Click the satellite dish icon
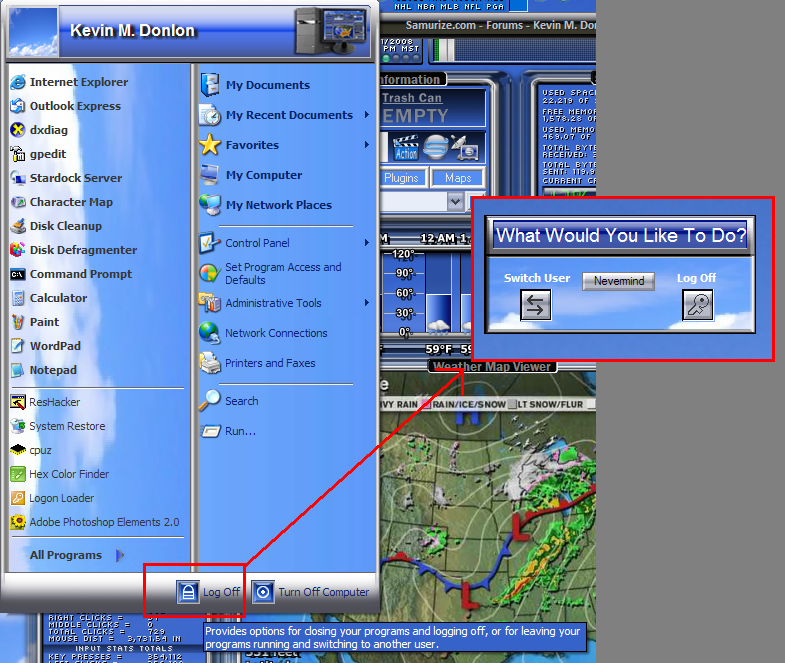The height and width of the screenshot is (663, 785). [x=464, y=147]
